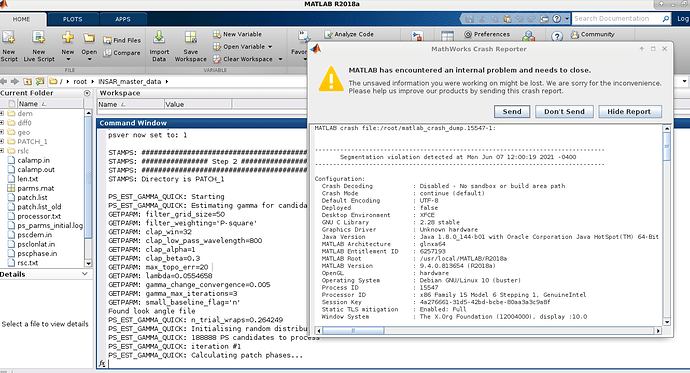Expand the rslc folder

point(2,150)
